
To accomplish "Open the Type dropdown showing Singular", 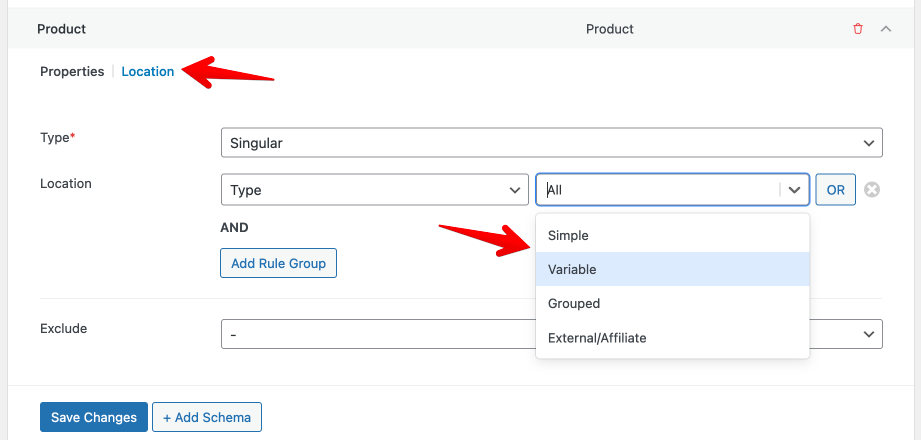I will coord(552,143).
